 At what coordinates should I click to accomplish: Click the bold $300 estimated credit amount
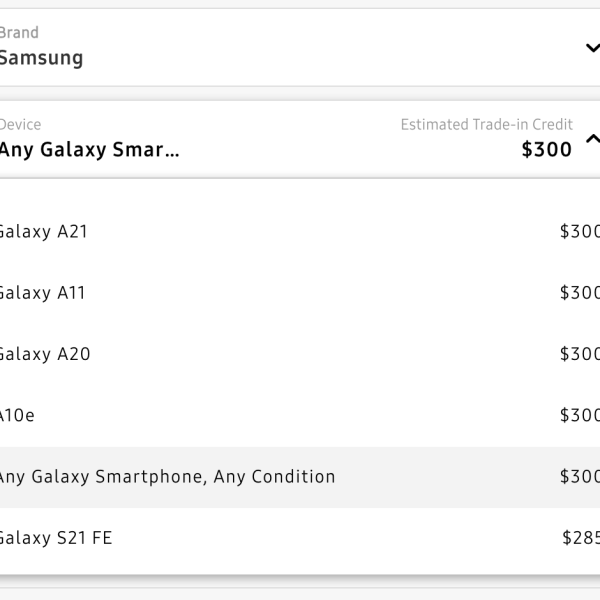coord(547,150)
